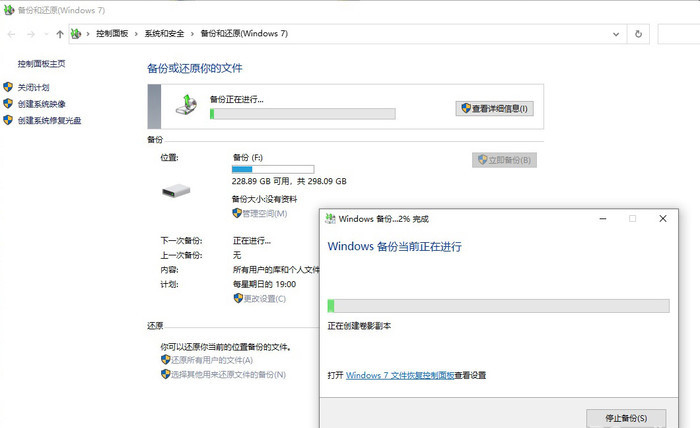Open the address bar history dropdown

coord(616,34)
